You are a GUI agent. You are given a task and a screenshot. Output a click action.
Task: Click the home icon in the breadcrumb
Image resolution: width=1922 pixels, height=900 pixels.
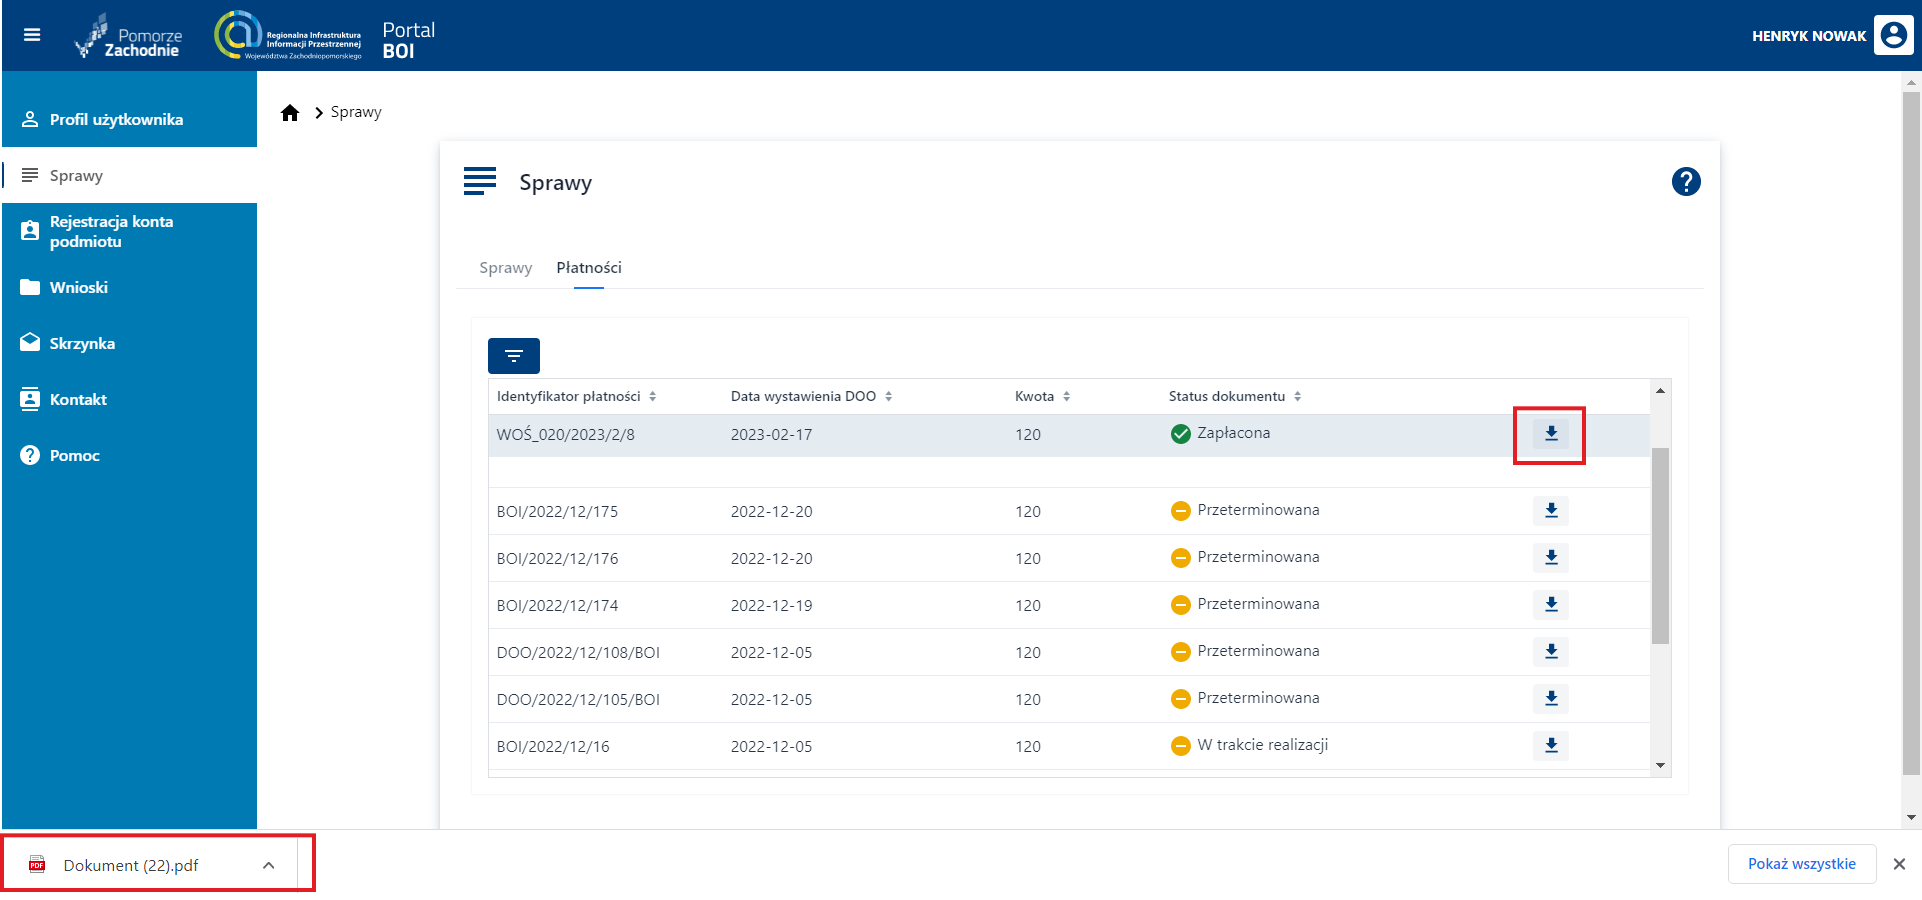[290, 113]
